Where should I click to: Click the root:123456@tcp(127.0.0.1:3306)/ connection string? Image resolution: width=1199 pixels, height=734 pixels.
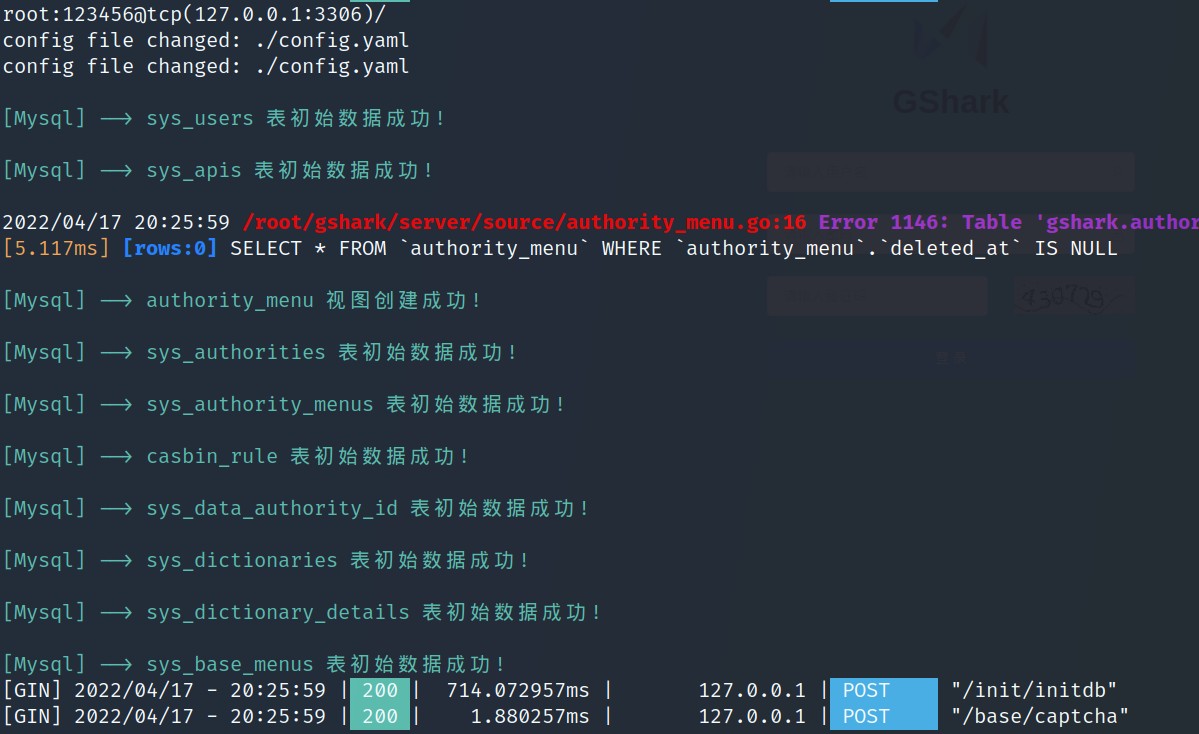click(194, 14)
